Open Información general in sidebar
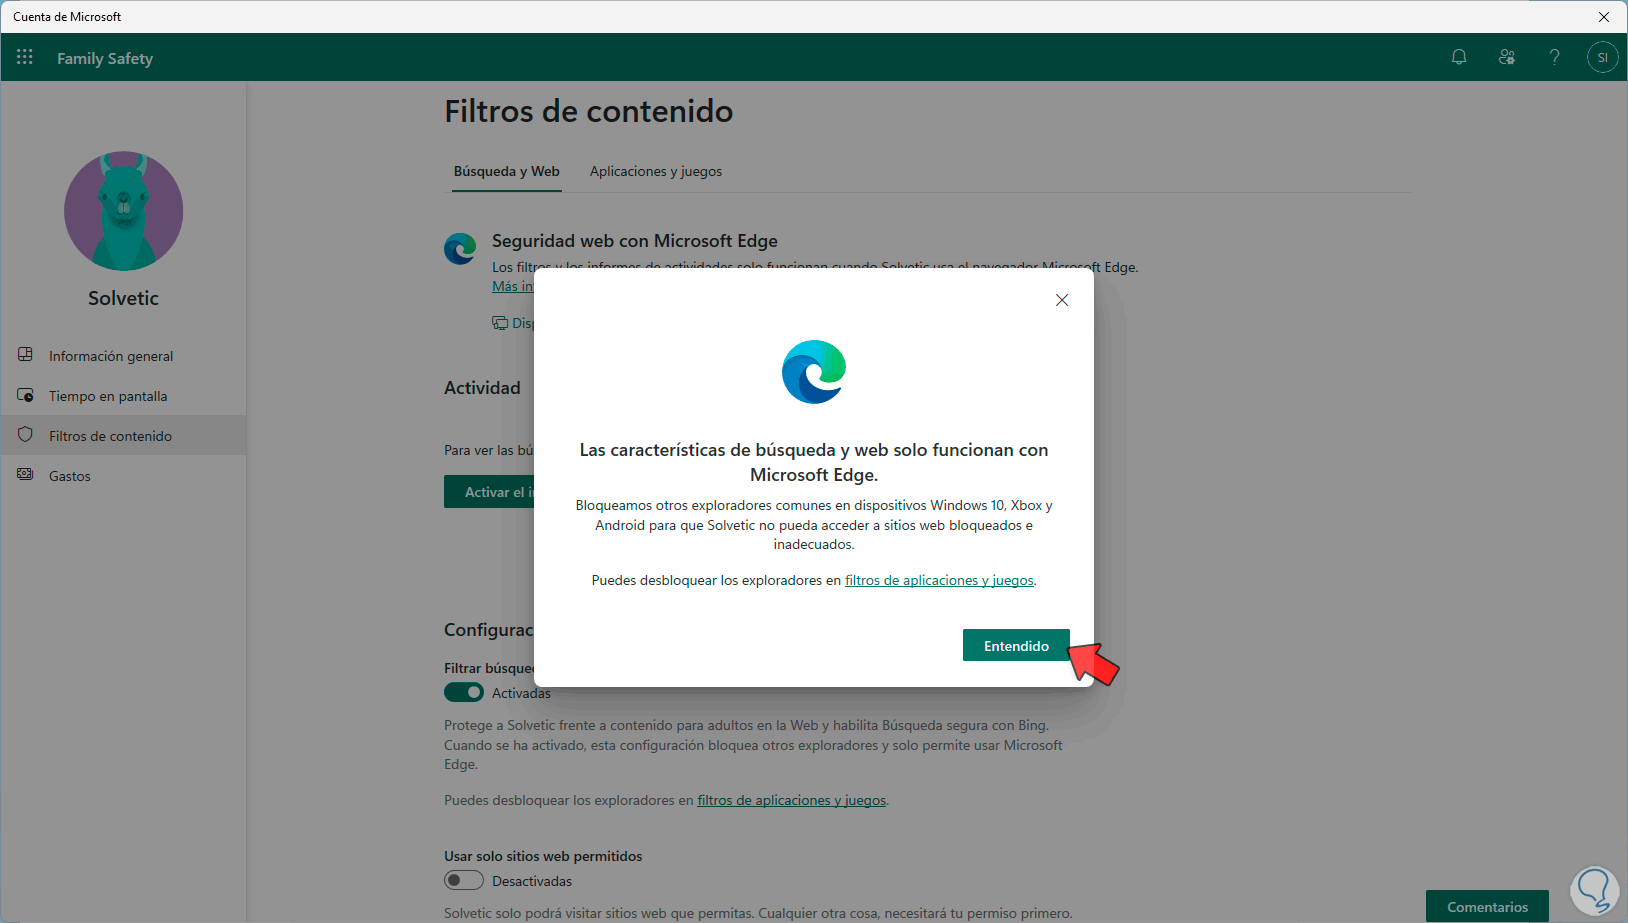Screen dimensions: 1628x923 click(x=123, y=356)
